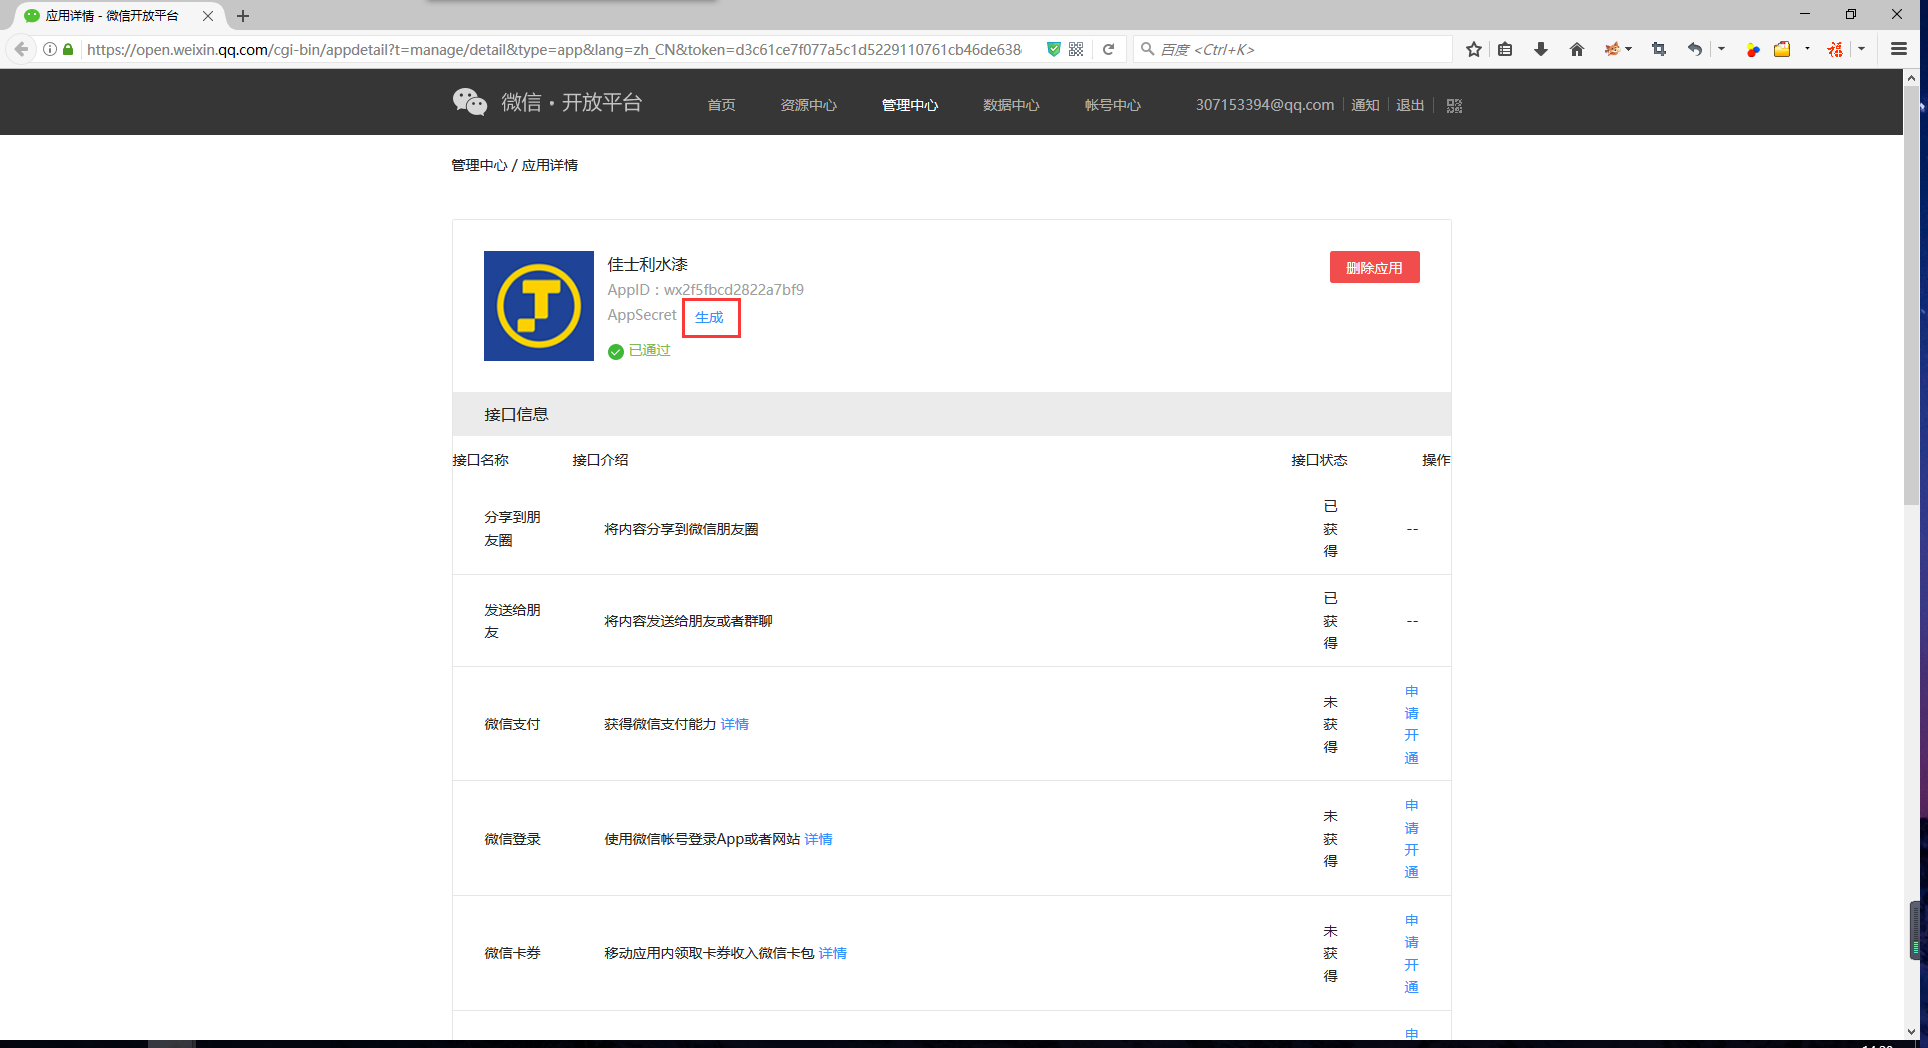This screenshot has height=1048, width=1928.
Task: Click the 分享到朋友圈 interface name
Action: [512, 528]
